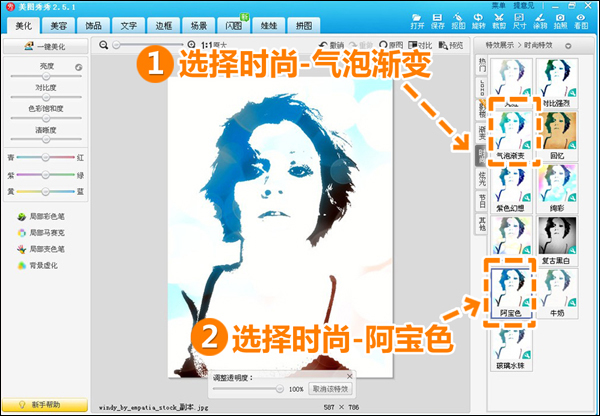
Task: Click the 取消该特效 cancel effect button
Action: point(331,388)
